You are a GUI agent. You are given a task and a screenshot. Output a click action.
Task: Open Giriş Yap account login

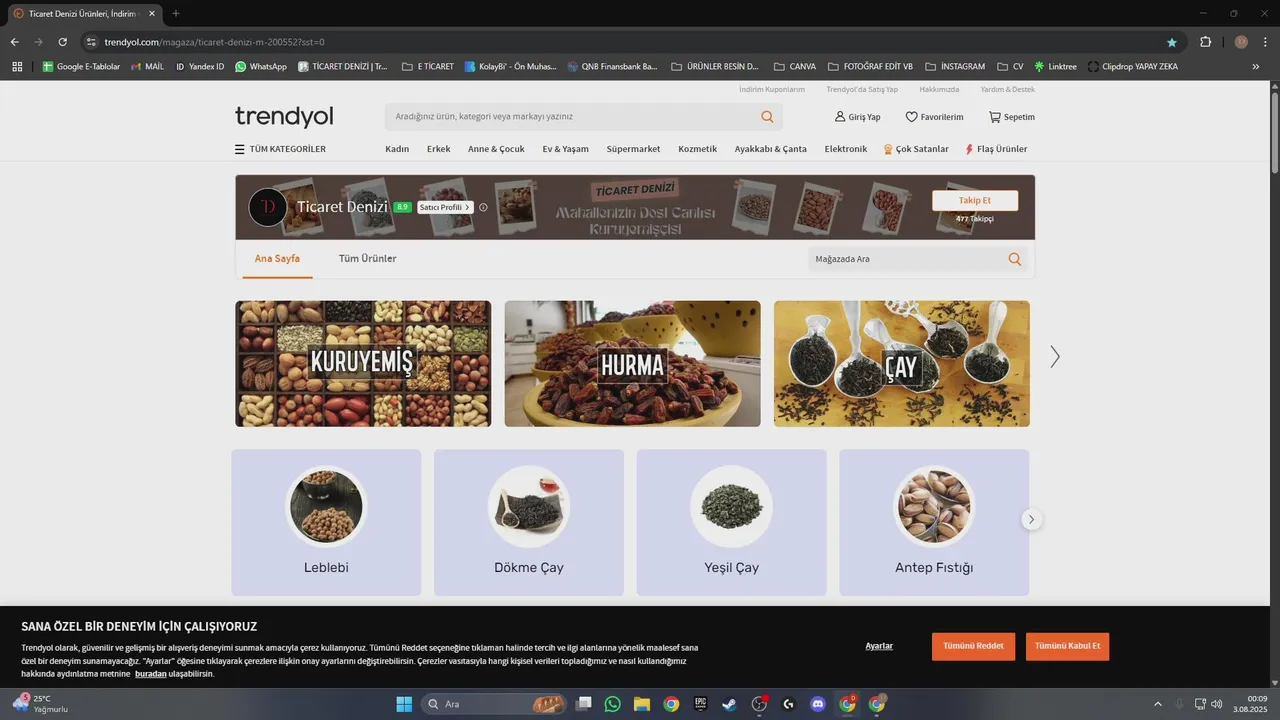(x=858, y=117)
